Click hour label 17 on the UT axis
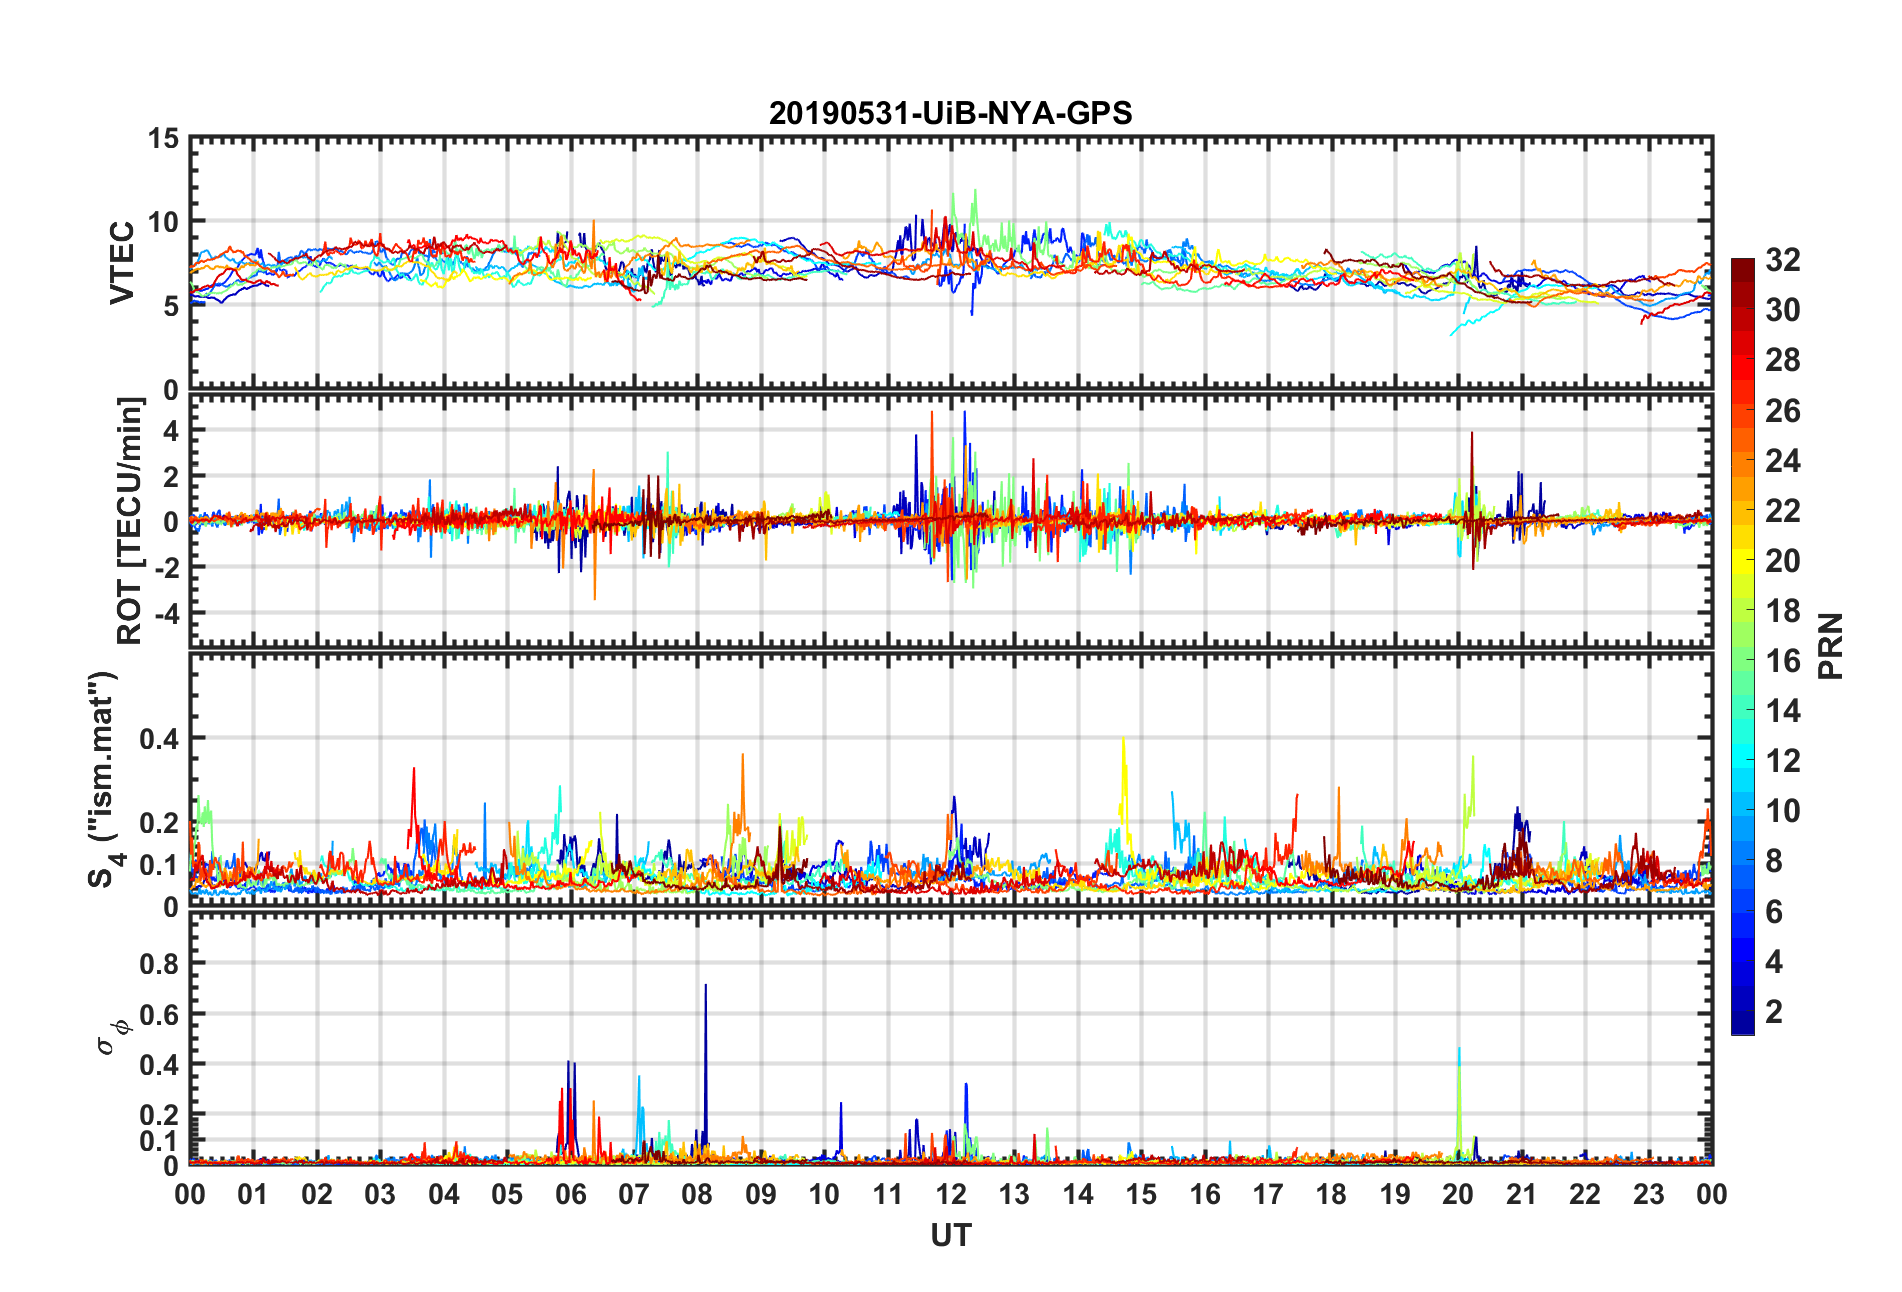Screen dimensions: 1902x1292 point(1268,1194)
